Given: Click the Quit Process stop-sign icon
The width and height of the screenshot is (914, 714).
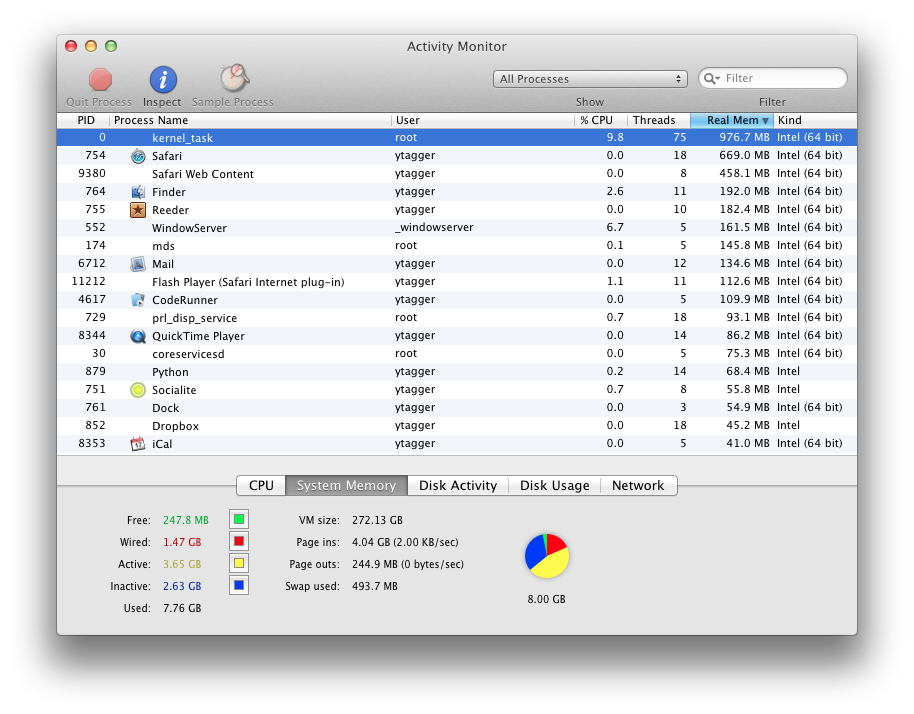Looking at the screenshot, I should (100, 80).
